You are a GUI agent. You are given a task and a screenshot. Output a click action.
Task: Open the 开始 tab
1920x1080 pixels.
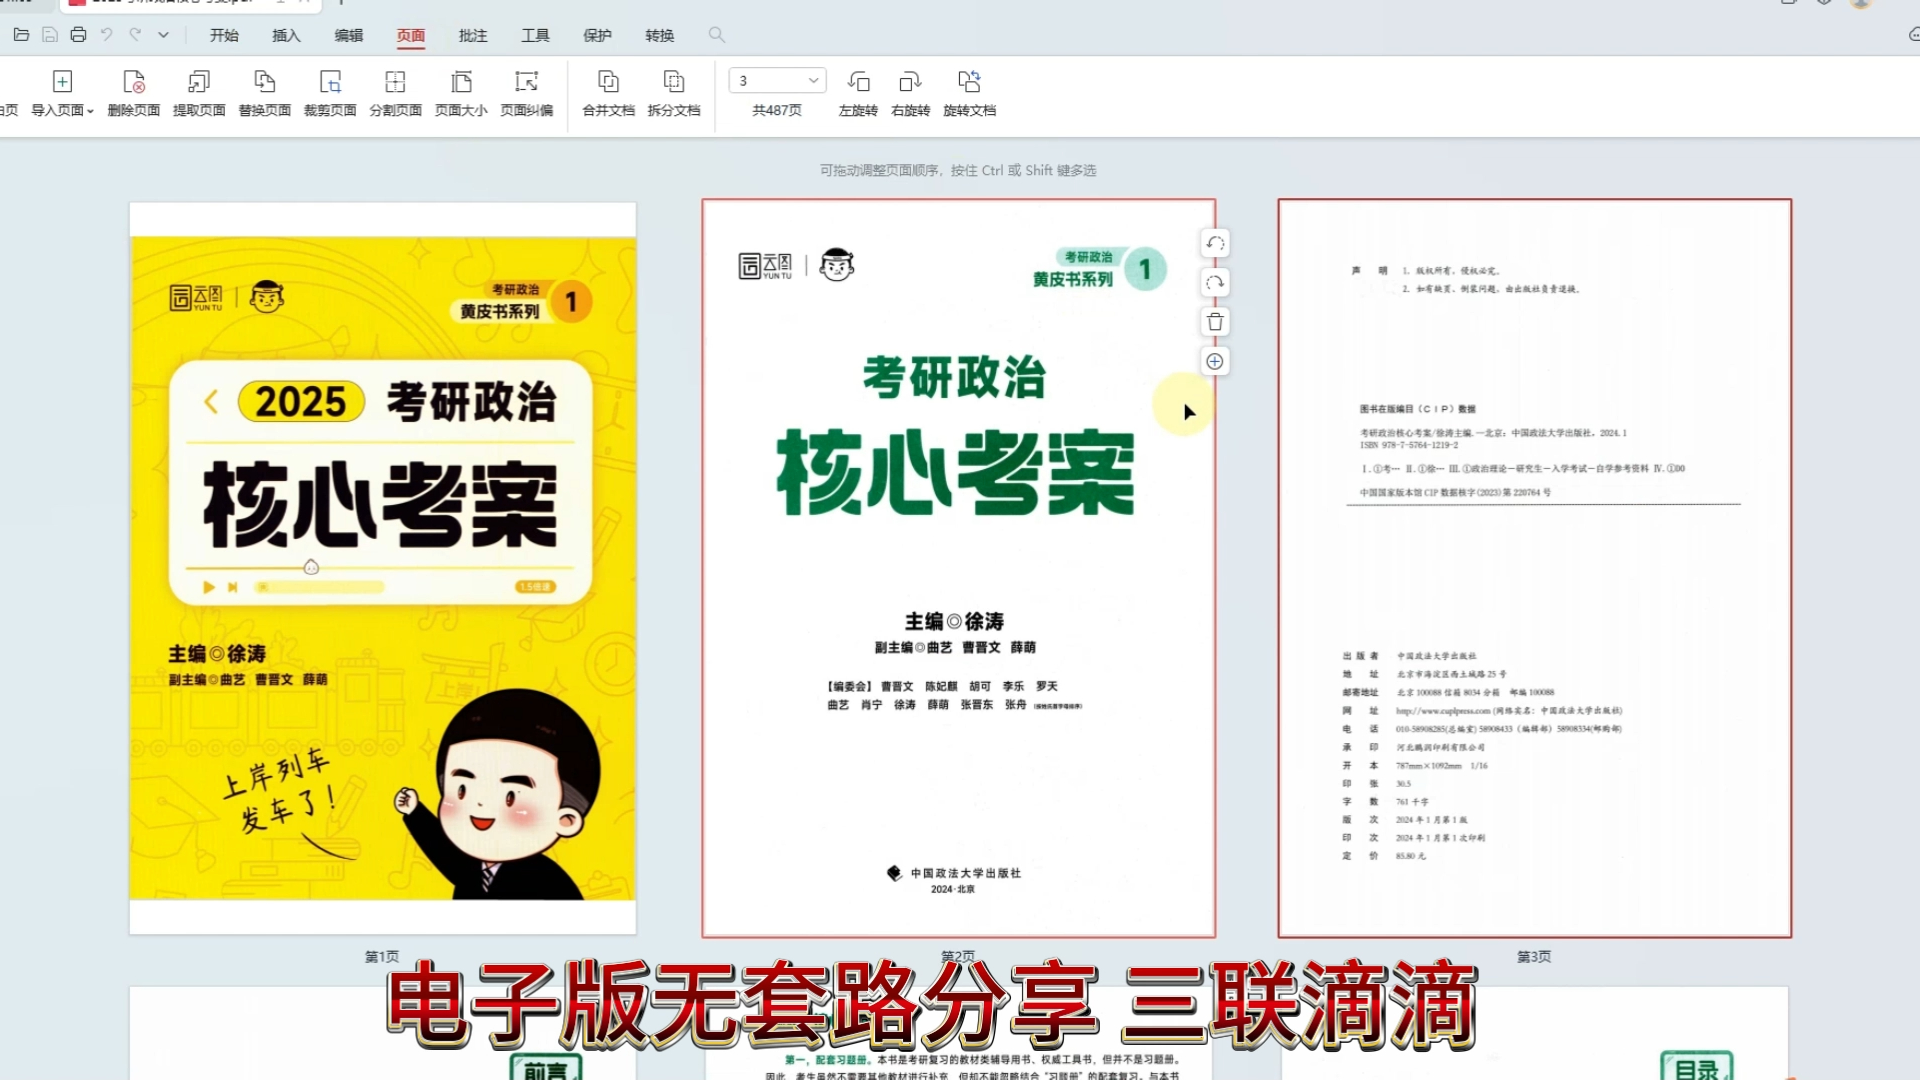tap(224, 35)
